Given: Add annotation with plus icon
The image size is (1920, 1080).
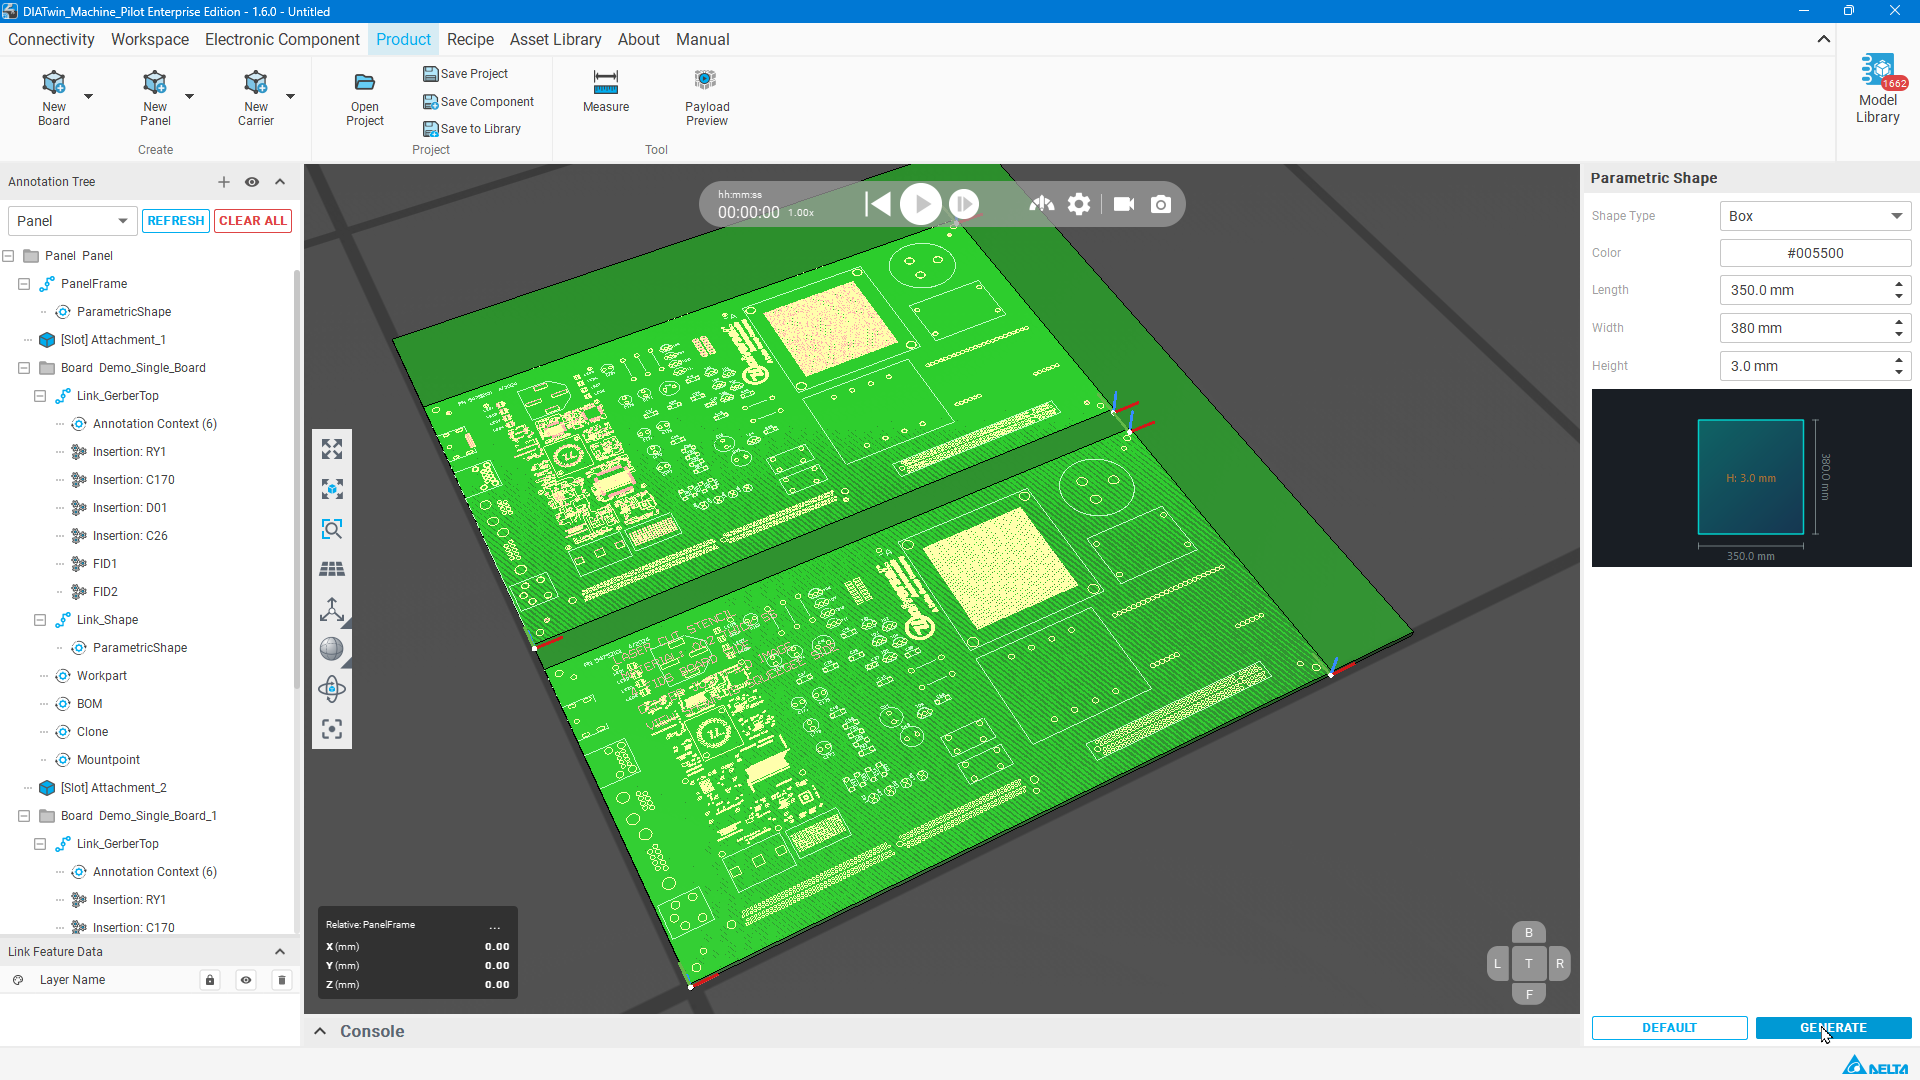Looking at the screenshot, I should (224, 182).
